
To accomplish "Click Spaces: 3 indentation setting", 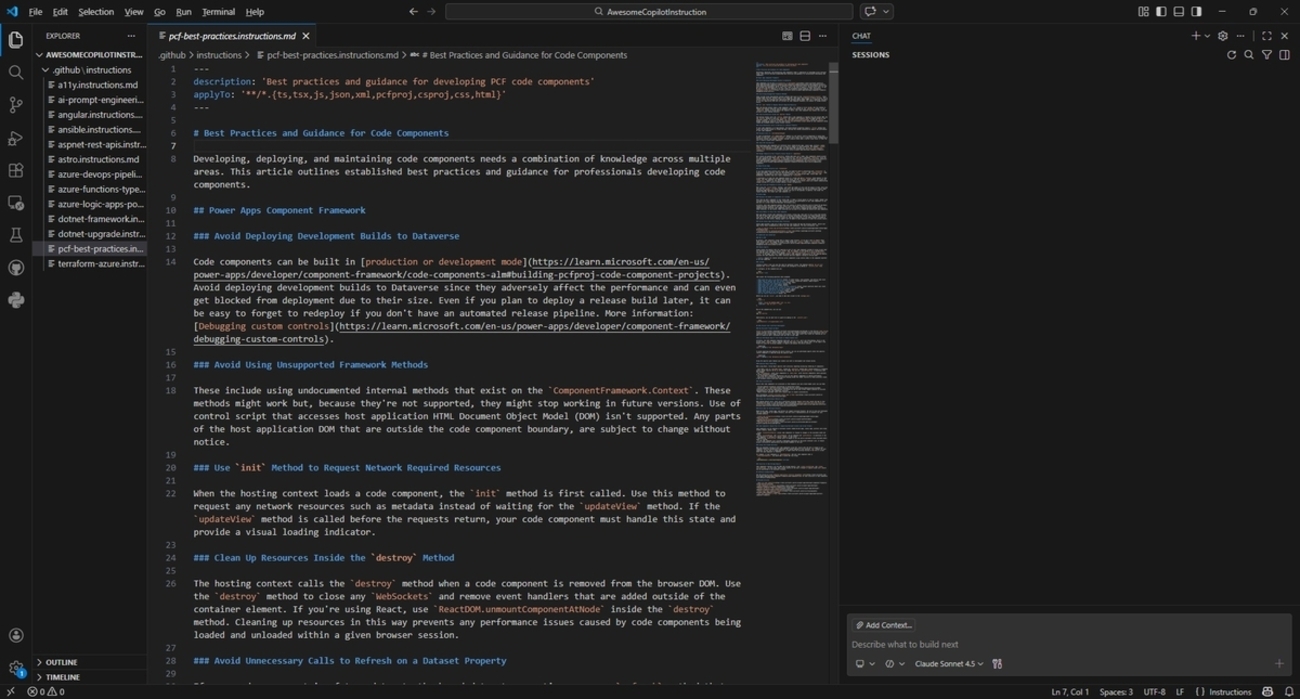I will click(1116, 692).
